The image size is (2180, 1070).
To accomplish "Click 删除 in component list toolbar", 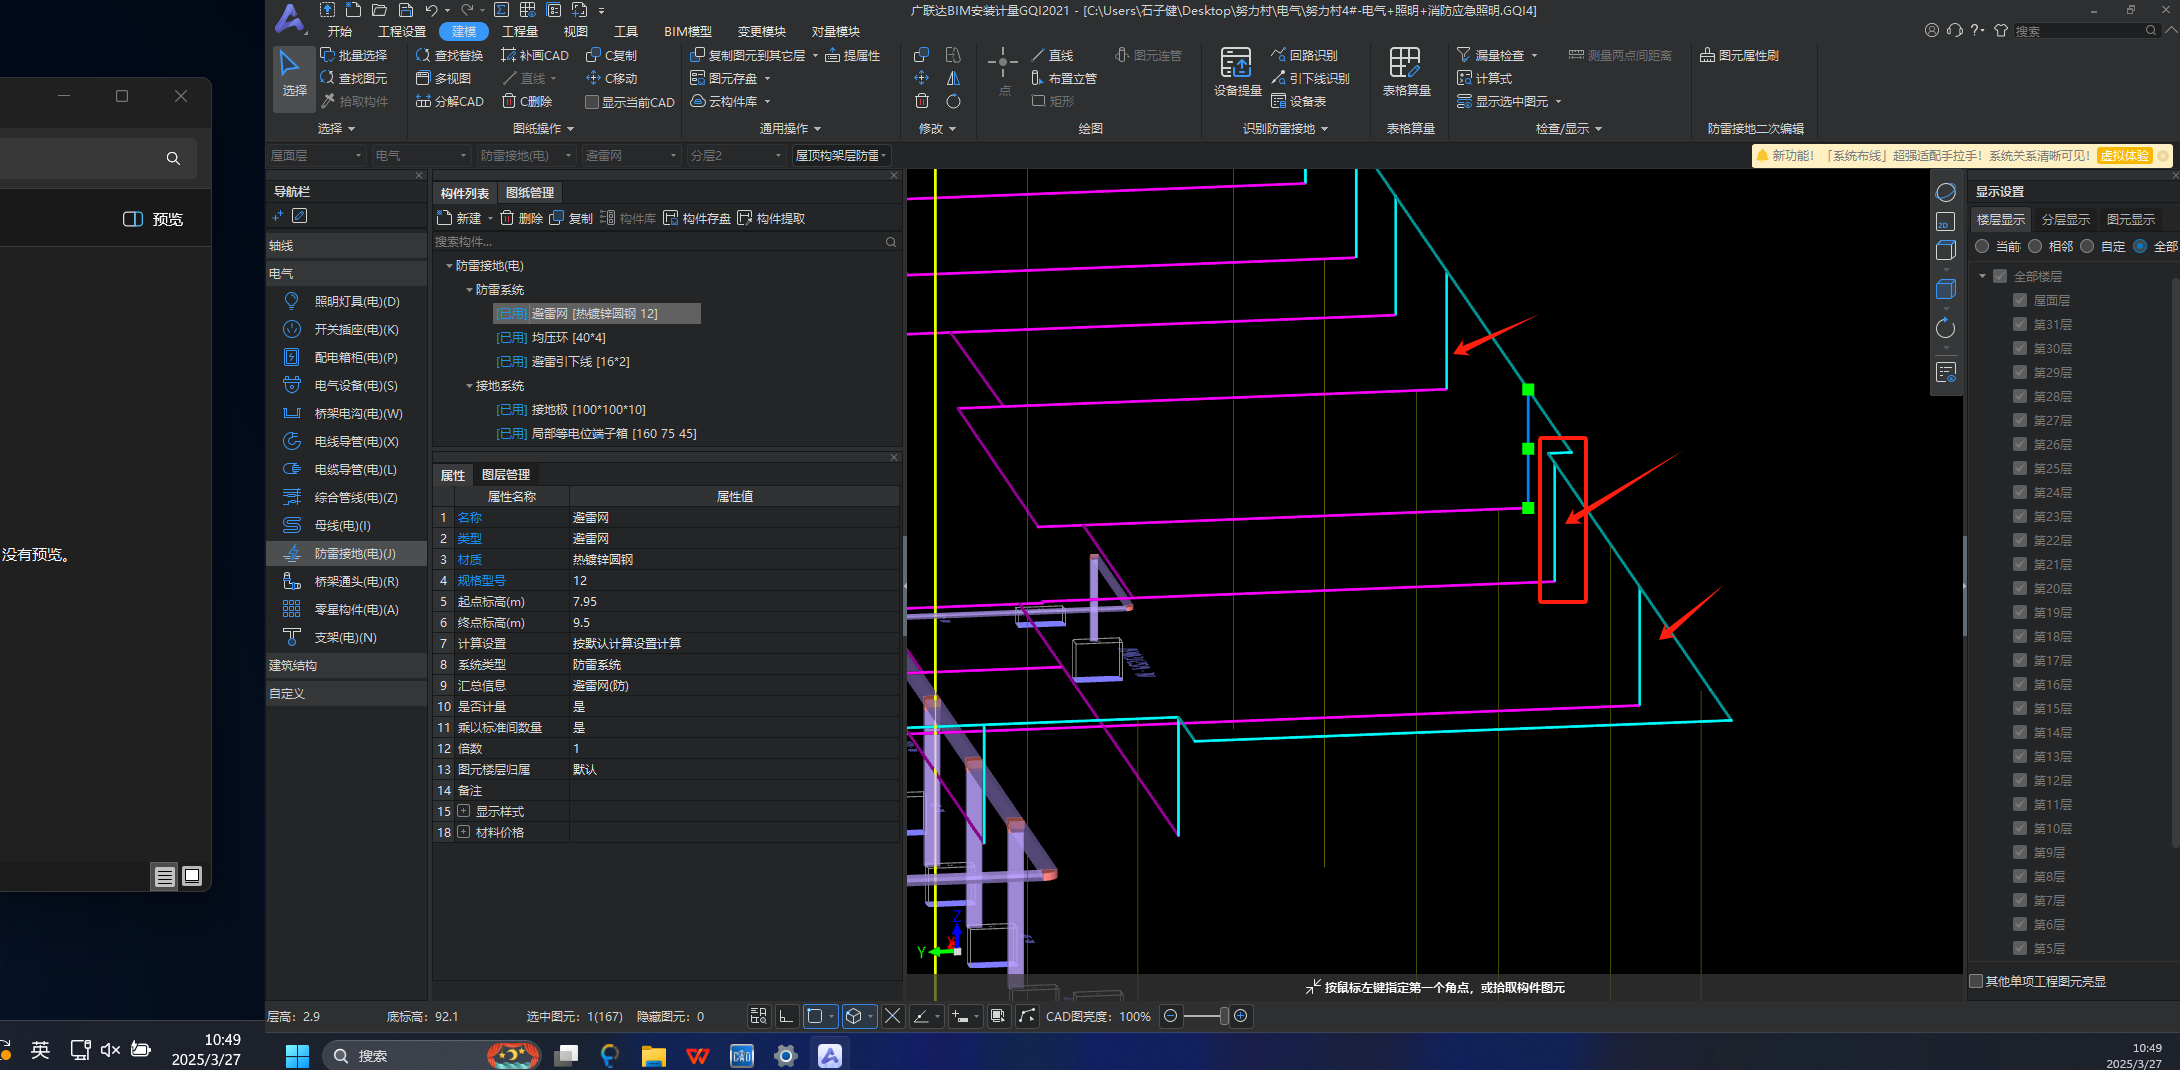I will pyautogui.click(x=521, y=218).
